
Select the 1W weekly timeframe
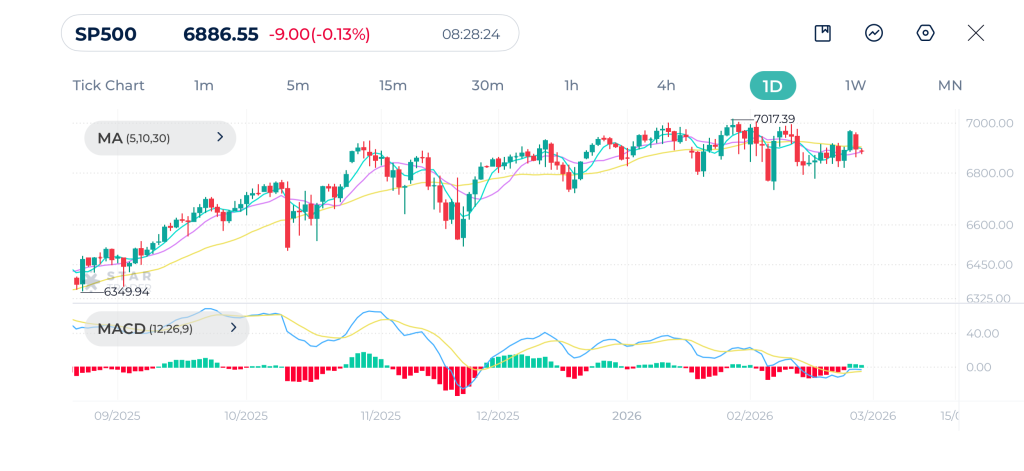855,85
